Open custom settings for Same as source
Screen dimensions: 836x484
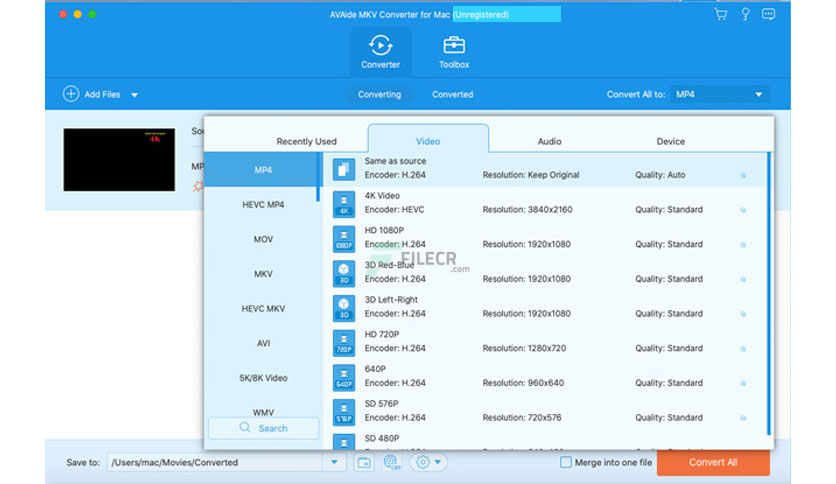[743, 175]
